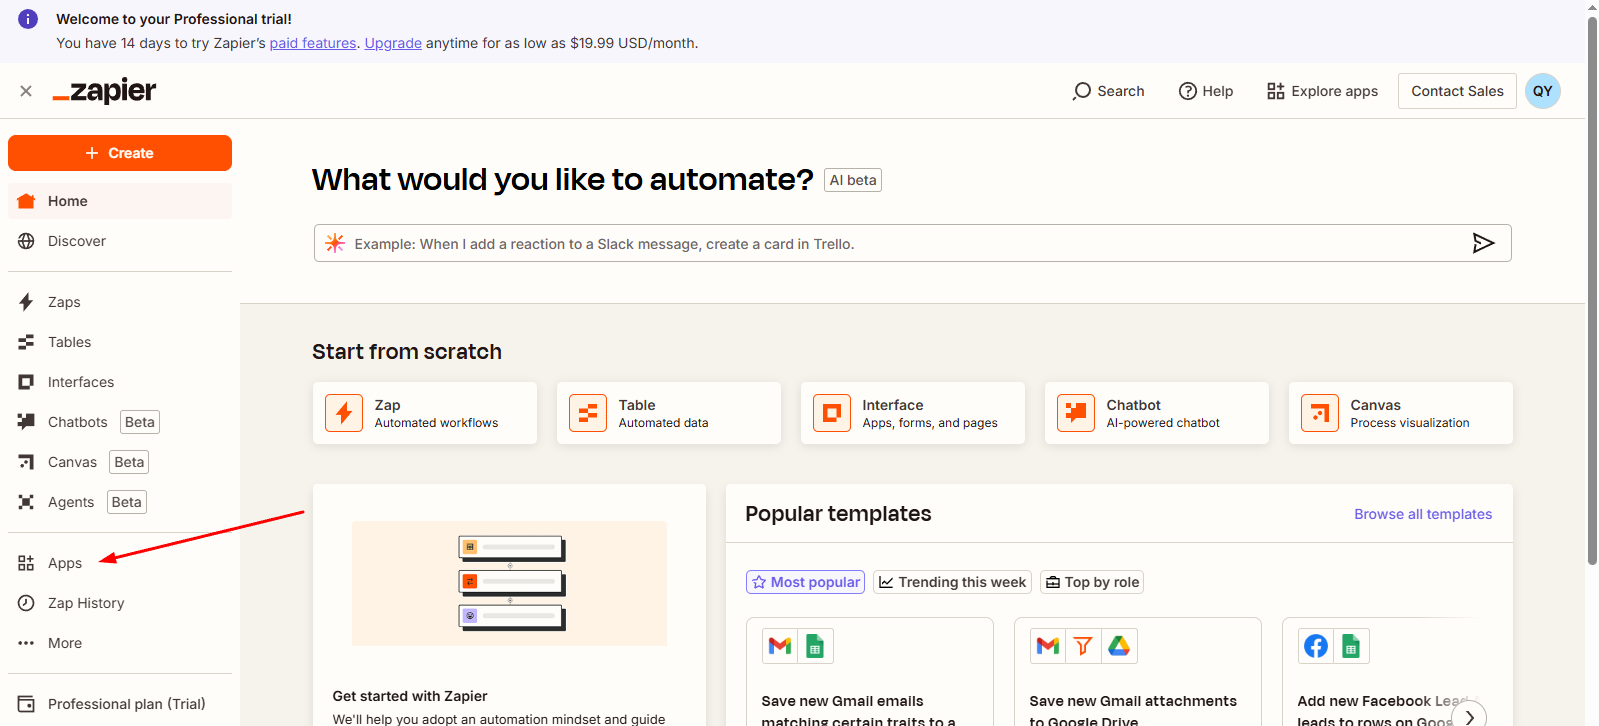Viewport: 1599px width, 726px height.
Task: Start a Zap from scratch card
Action: [425, 413]
